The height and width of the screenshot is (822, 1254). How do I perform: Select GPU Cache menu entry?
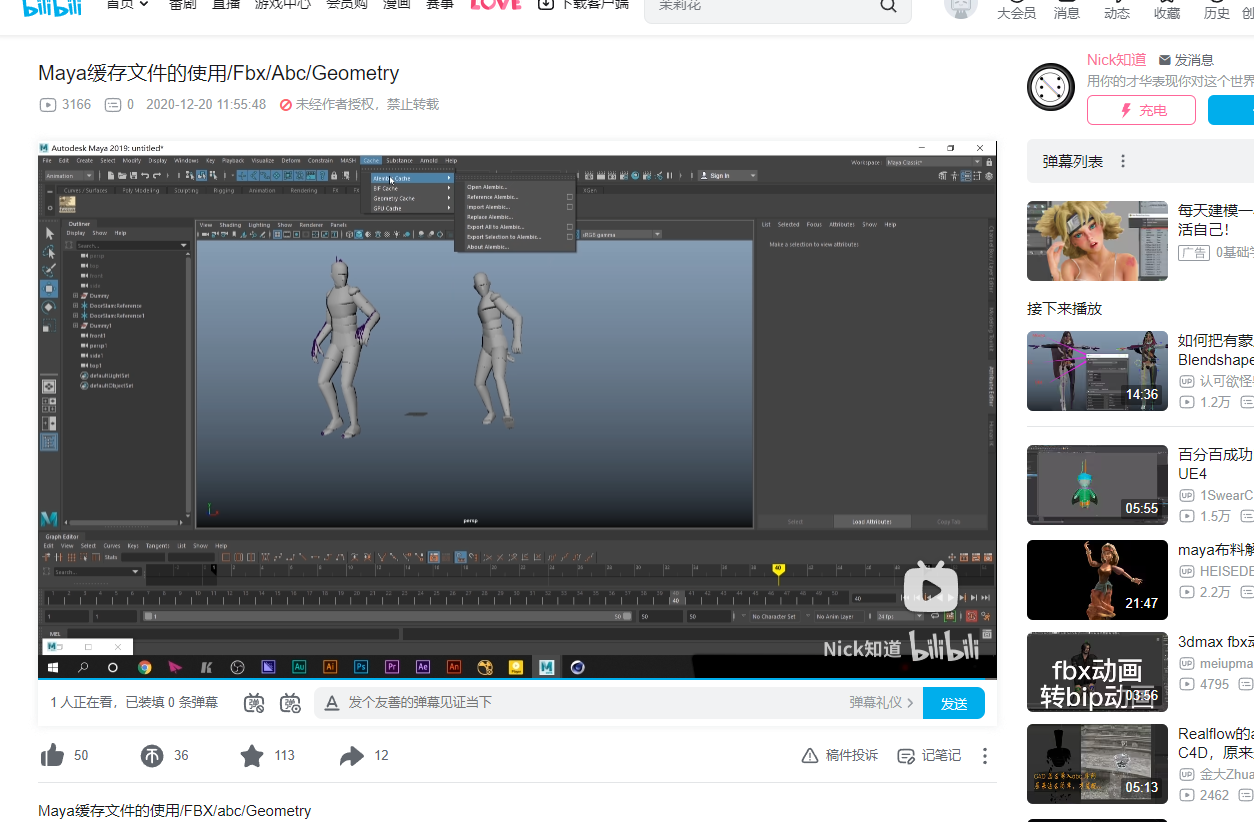[x=410, y=208]
